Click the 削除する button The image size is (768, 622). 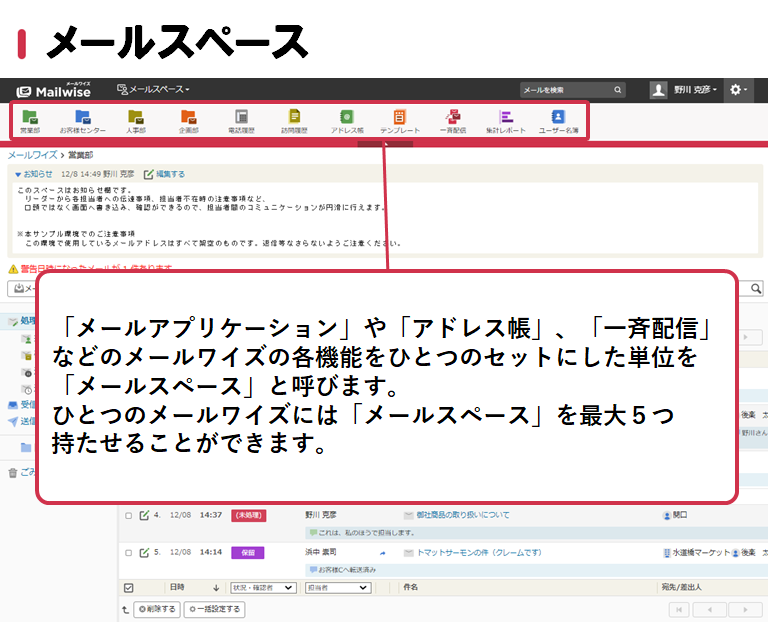coord(157,608)
